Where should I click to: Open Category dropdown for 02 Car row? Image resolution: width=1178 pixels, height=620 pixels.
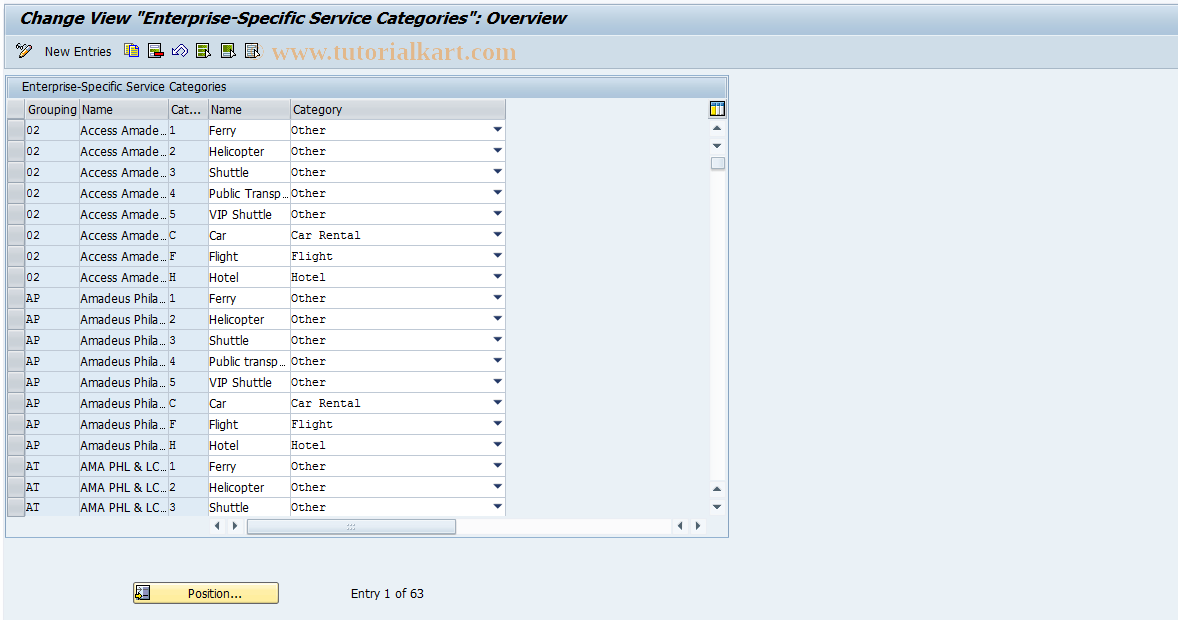click(497, 235)
